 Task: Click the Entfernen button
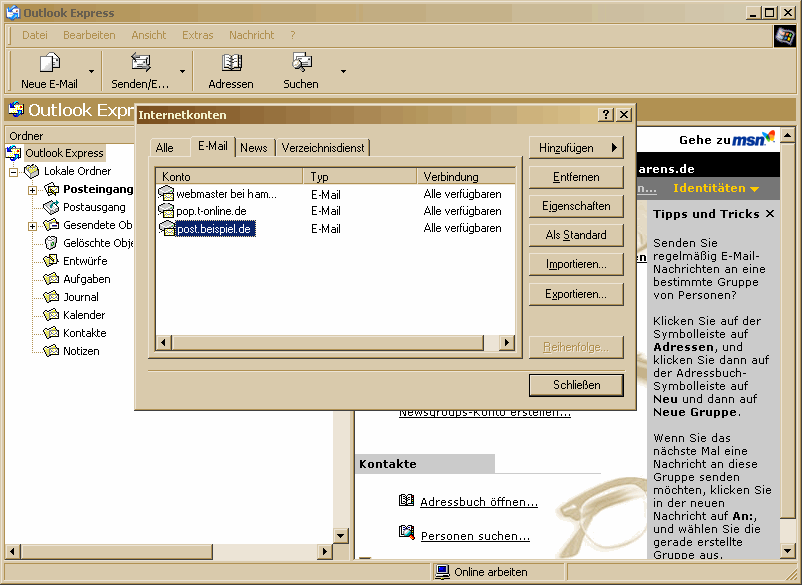576,177
